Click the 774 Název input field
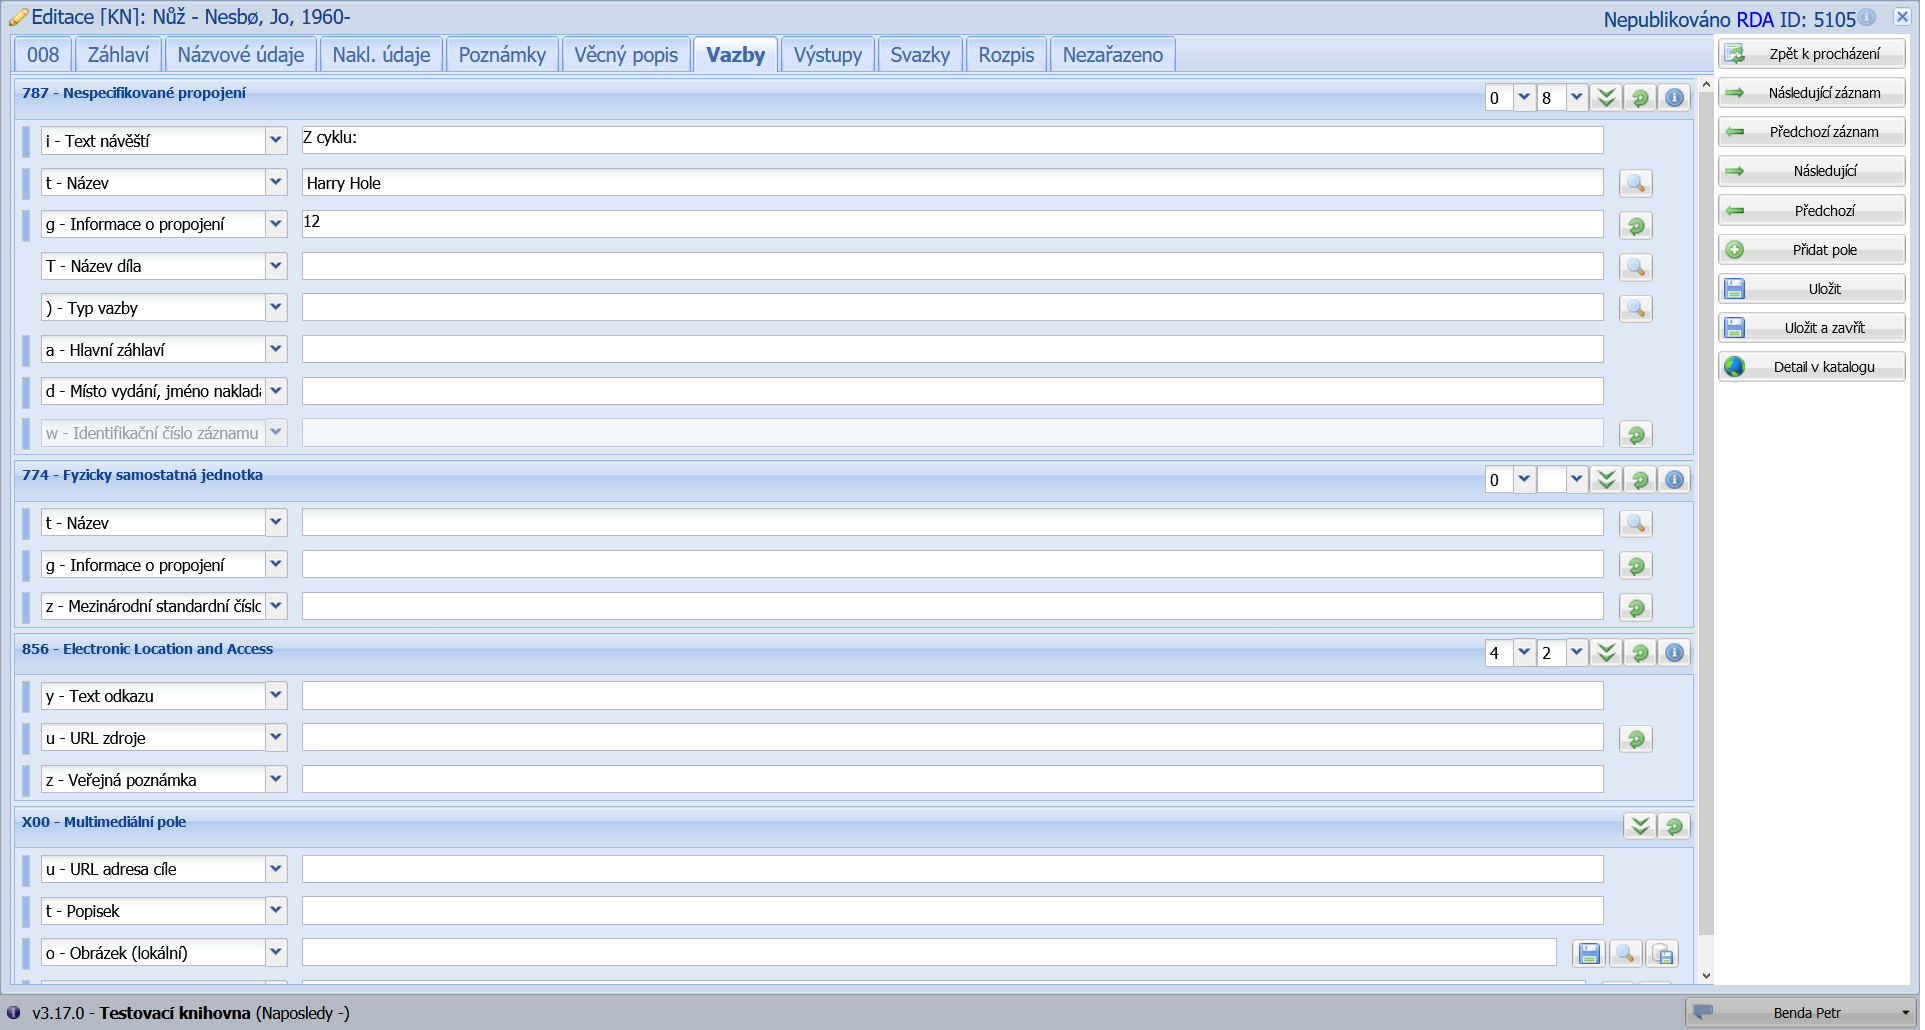 [952, 523]
